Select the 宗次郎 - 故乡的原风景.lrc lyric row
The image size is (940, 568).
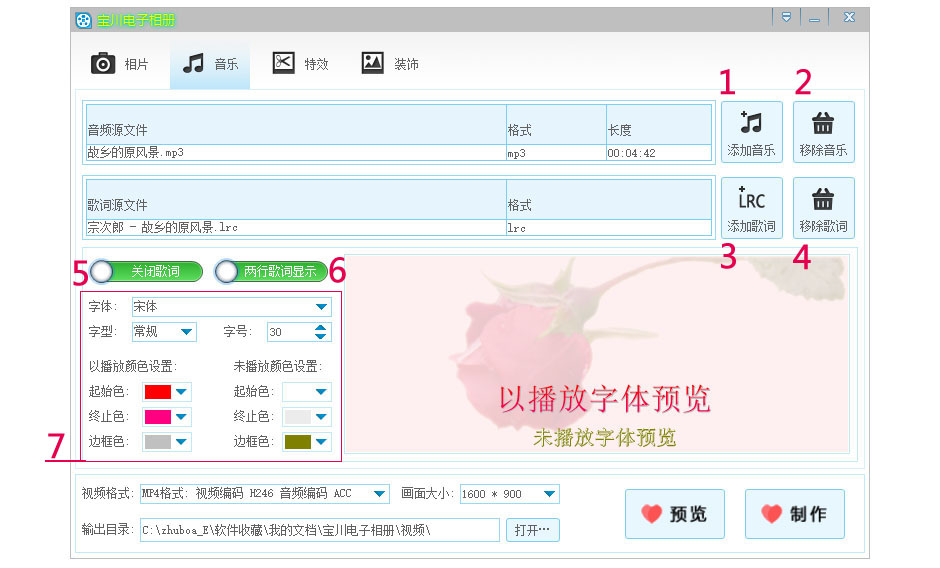click(399, 228)
